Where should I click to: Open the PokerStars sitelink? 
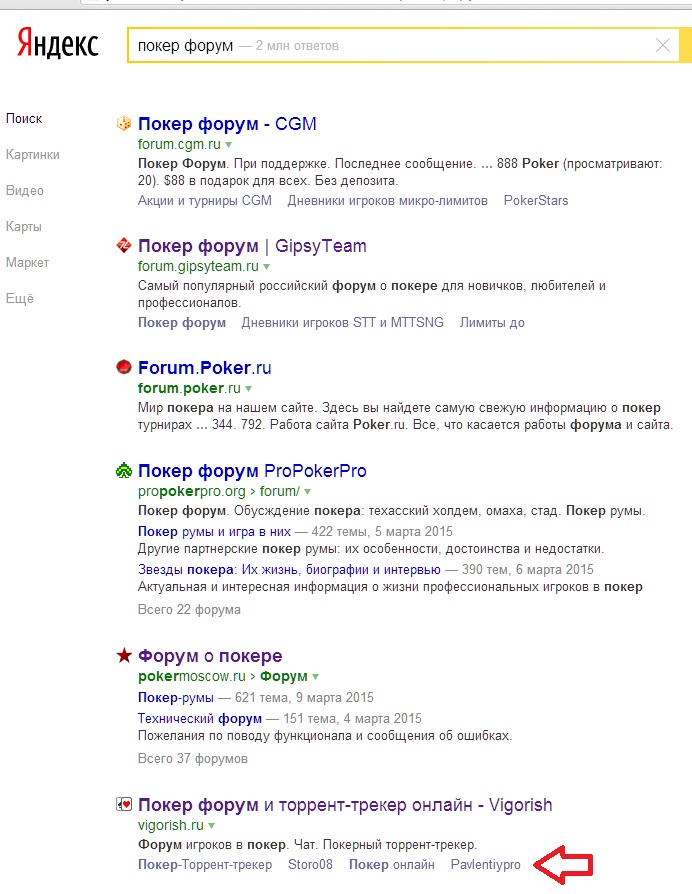(536, 201)
